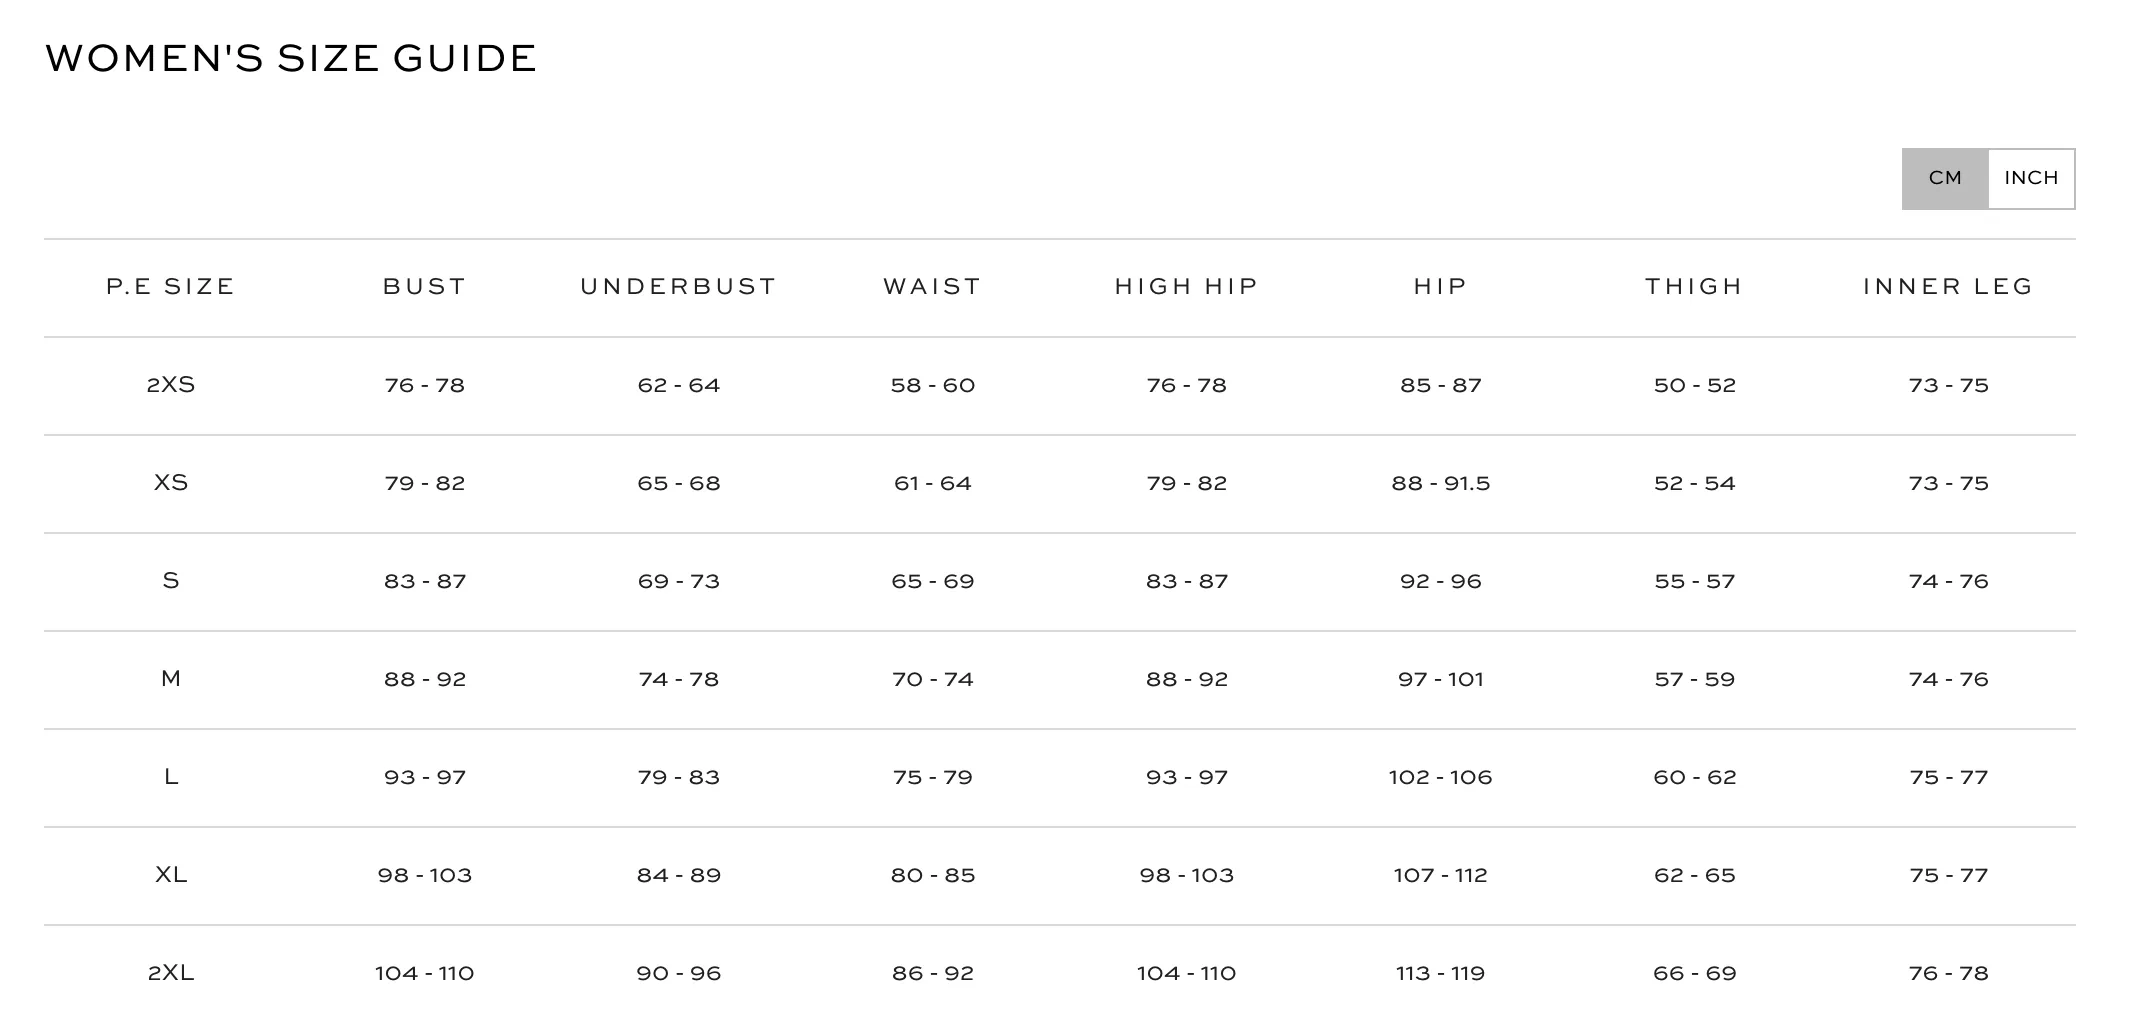Click the WAIST column header
The height and width of the screenshot is (1020, 2146).
pos(933,287)
